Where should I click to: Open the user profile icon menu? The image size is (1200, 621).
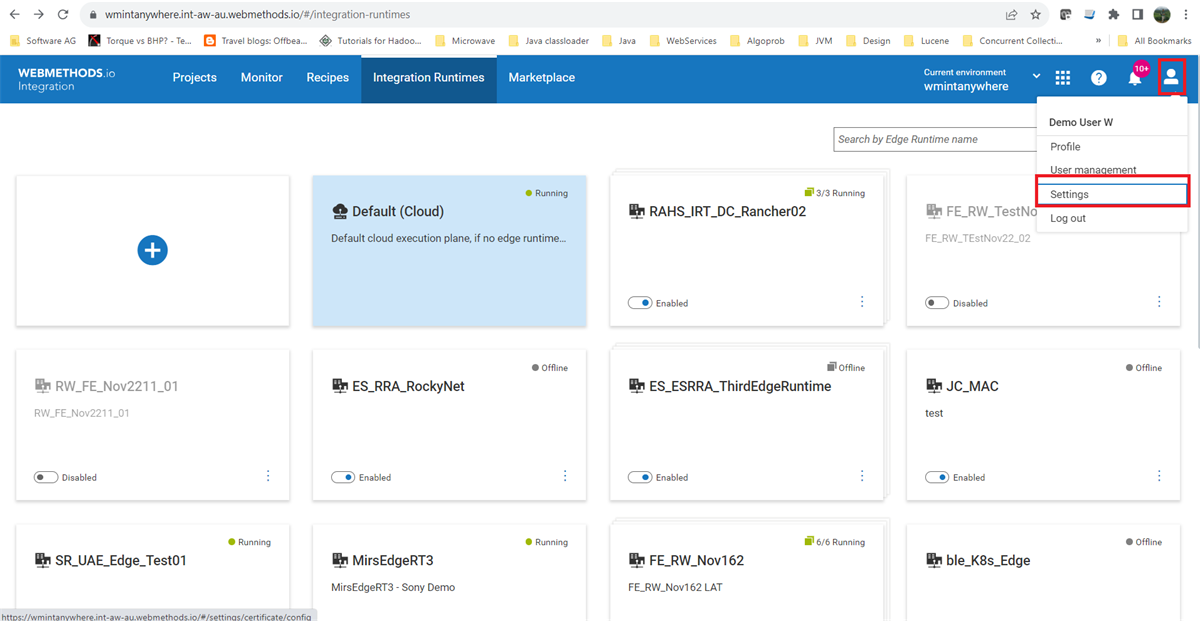coord(1171,78)
